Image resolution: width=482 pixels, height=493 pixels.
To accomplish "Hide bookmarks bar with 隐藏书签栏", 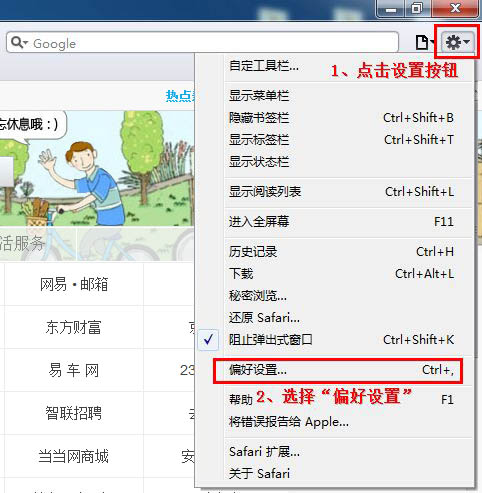I will click(335, 118).
